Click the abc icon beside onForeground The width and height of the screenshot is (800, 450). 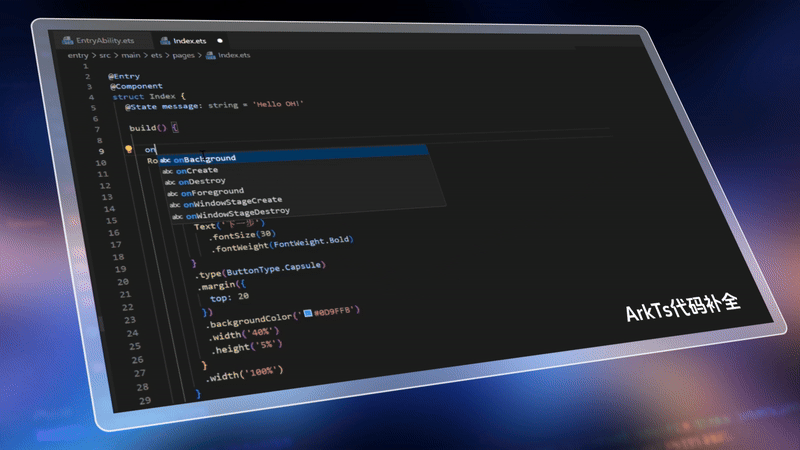[x=172, y=194]
